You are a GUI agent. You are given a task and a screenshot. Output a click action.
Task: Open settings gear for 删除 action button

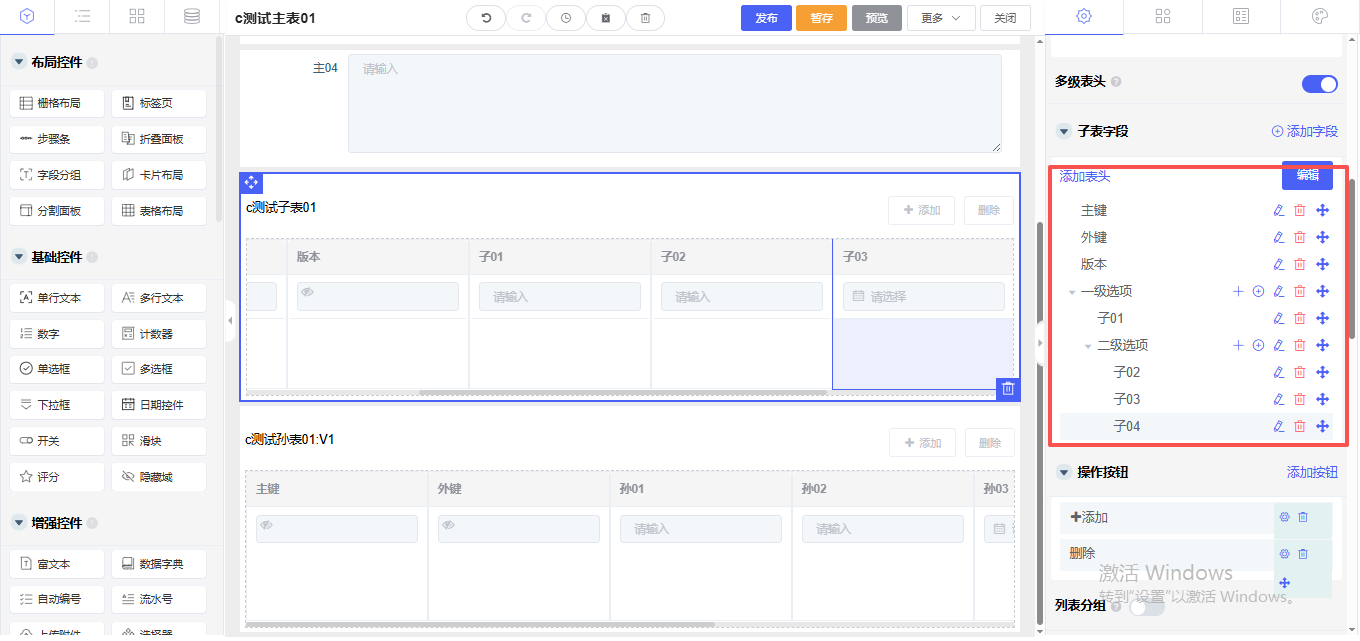[1284, 553]
